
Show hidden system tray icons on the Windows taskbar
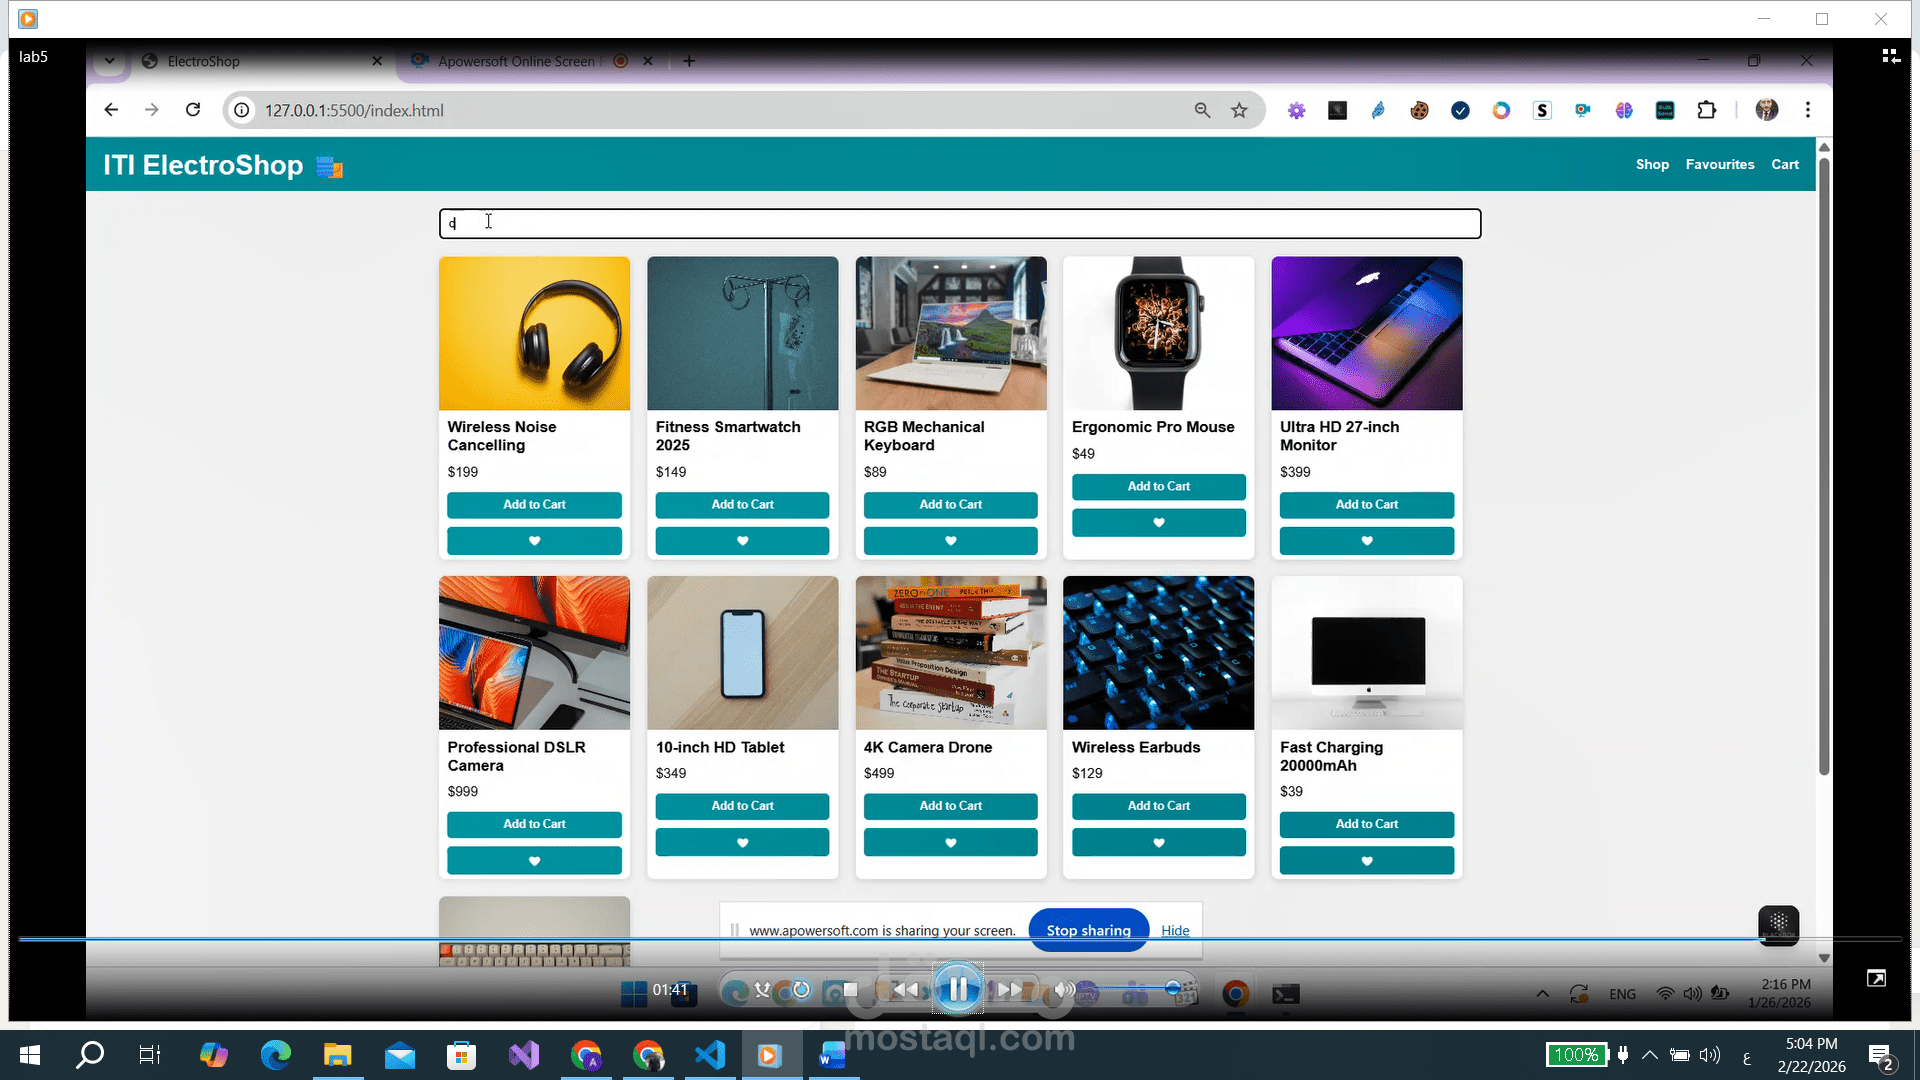[x=1650, y=1055]
